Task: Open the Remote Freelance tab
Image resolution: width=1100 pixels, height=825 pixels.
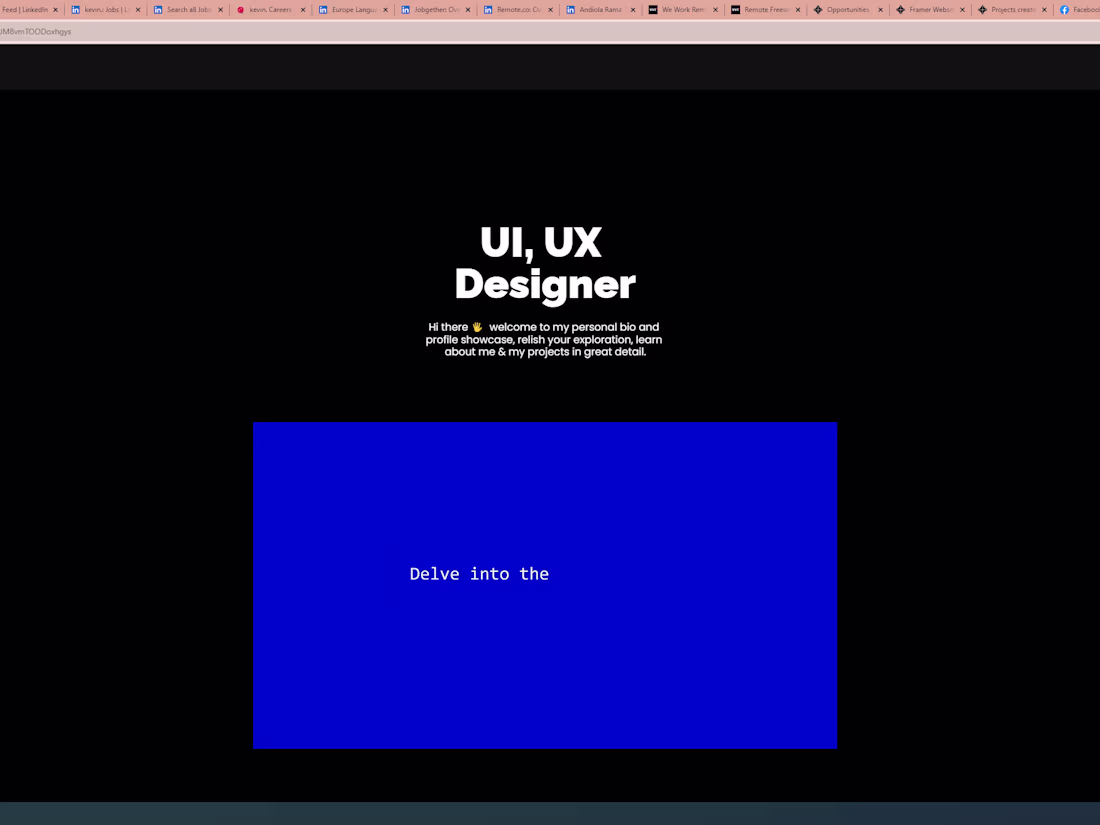Action: [x=765, y=10]
